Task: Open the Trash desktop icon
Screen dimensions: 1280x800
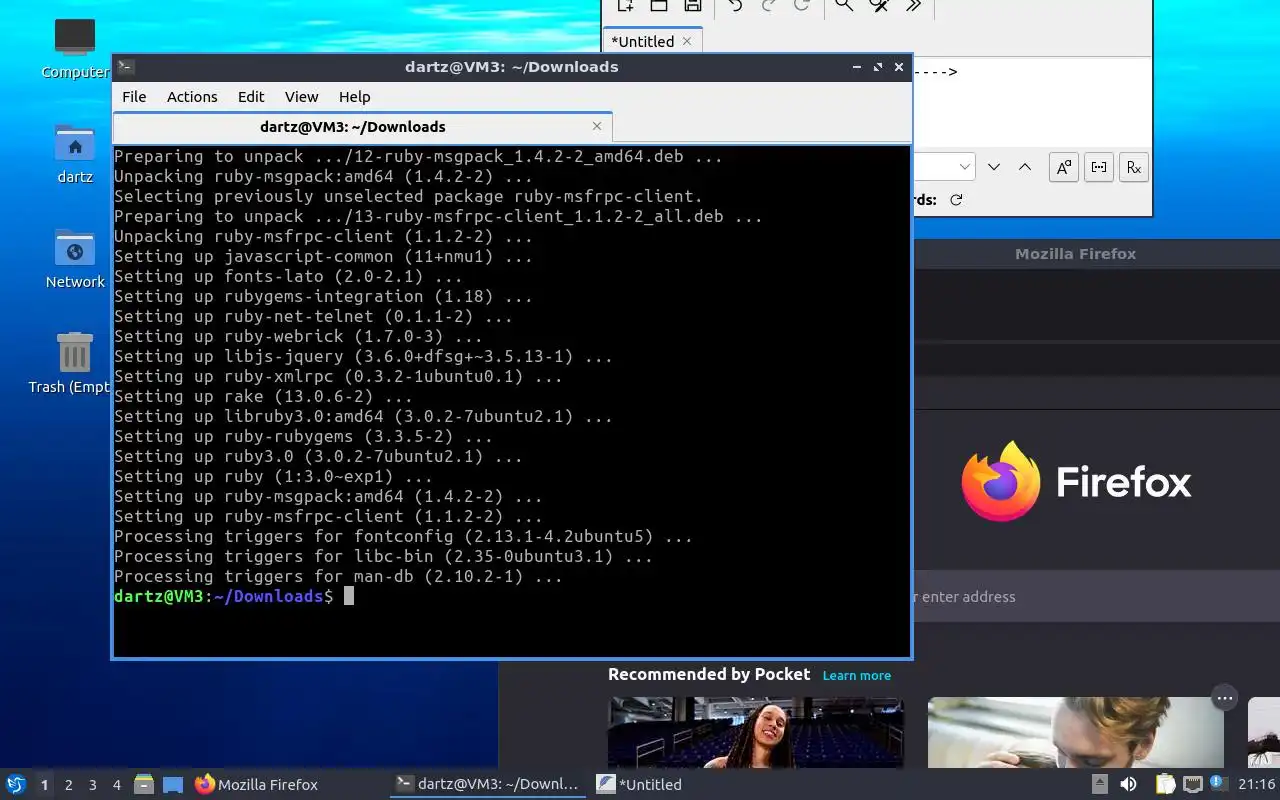Action: pyautogui.click(x=75, y=363)
